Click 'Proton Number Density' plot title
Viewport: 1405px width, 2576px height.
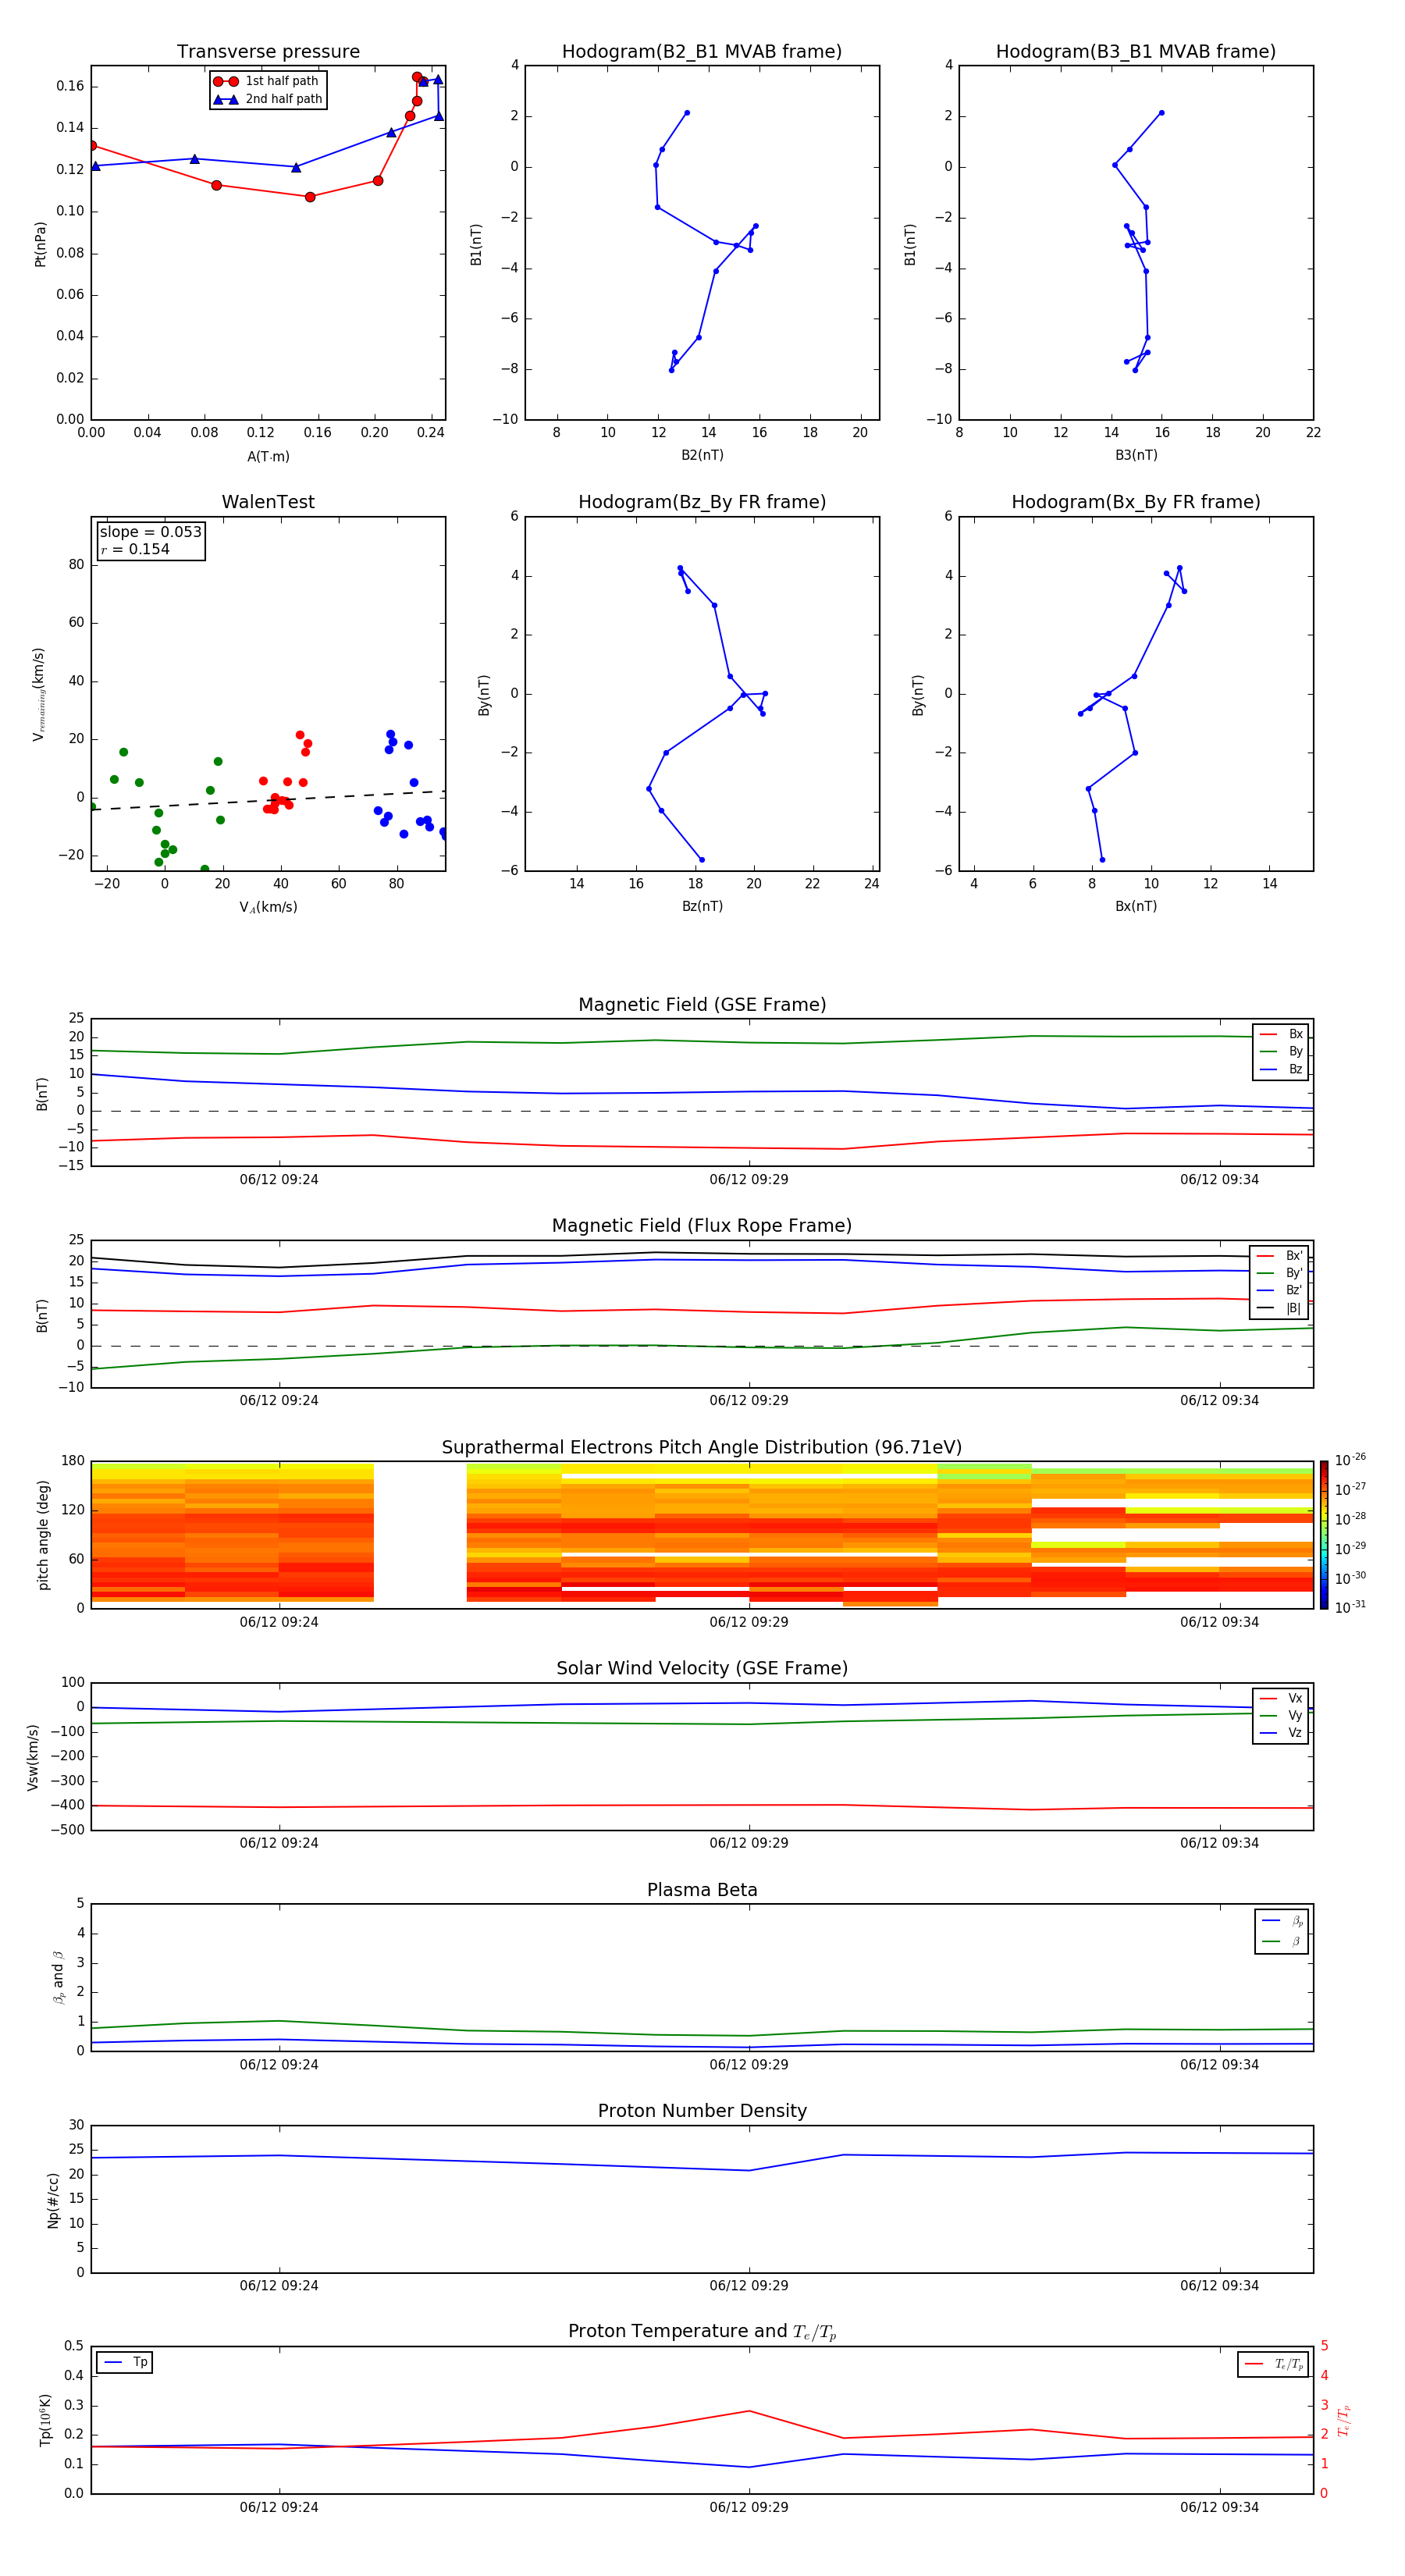click(x=702, y=2111)
